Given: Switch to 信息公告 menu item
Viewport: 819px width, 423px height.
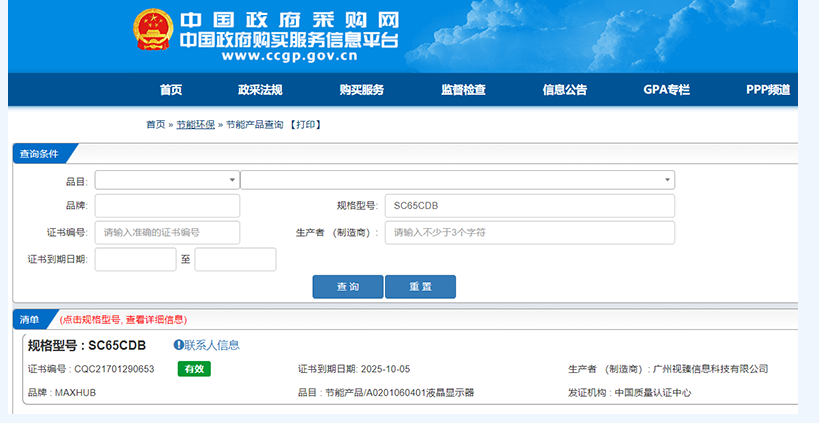Looking at the screenshot, I should [565, 90].
